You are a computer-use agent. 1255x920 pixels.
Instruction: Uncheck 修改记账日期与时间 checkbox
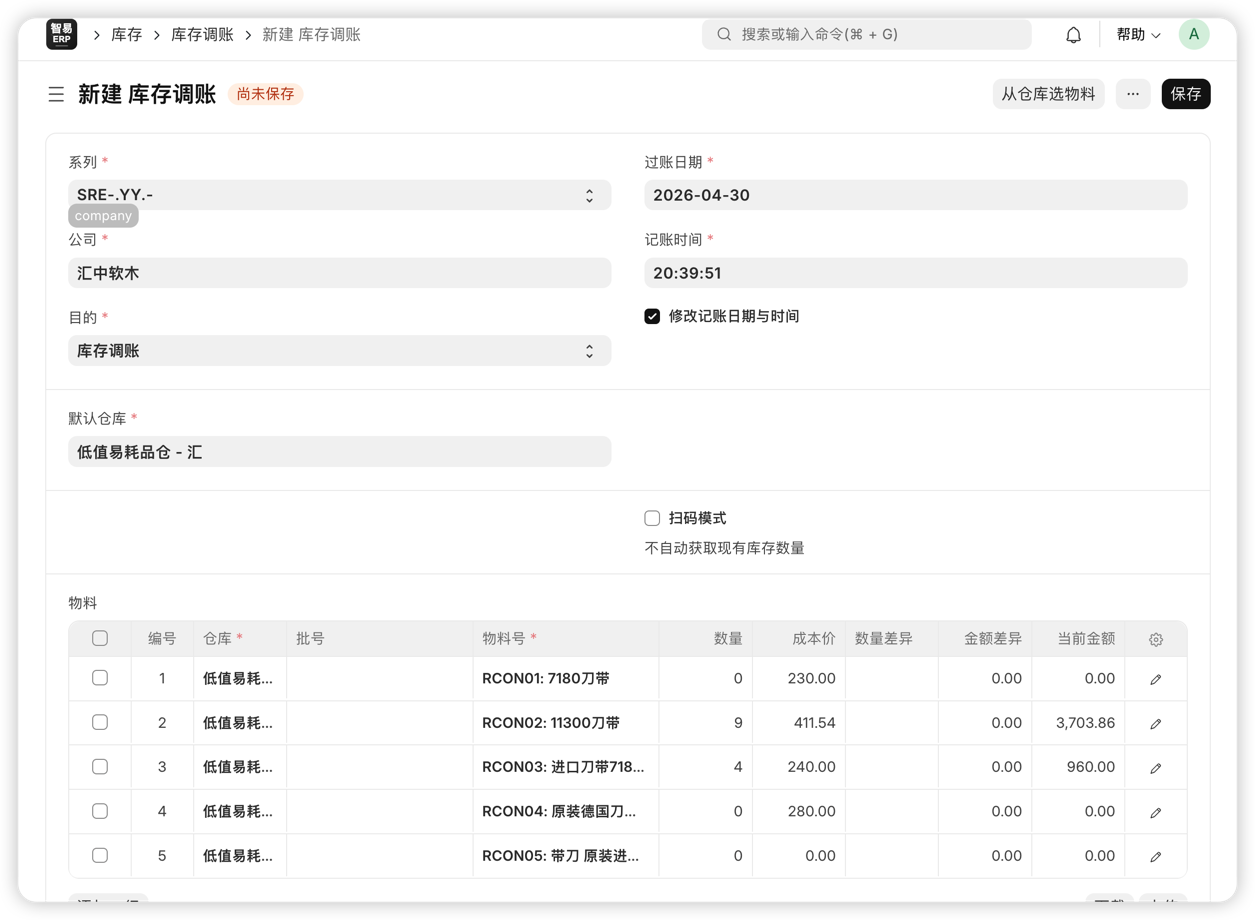click(x=652, y=316)
